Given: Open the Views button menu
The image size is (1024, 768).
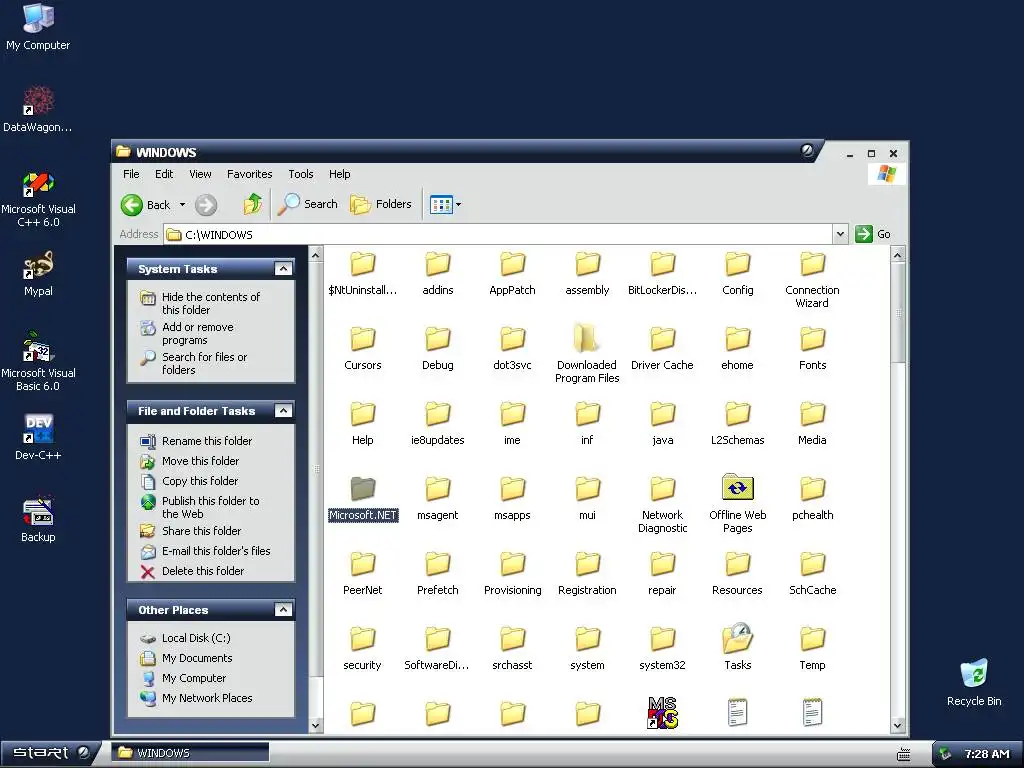Looking at the screenshot, I should coord(445,204).
